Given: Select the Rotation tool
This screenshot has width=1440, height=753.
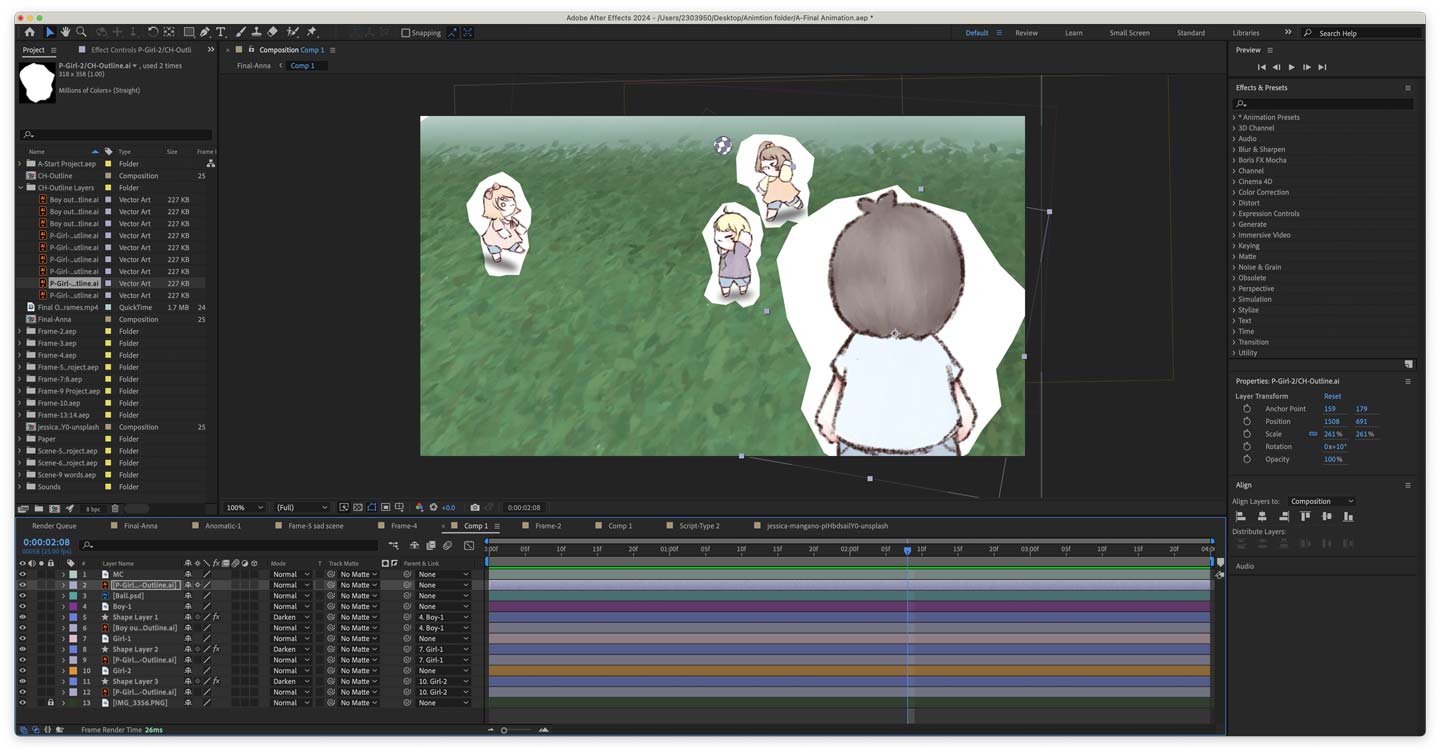Looking at the screenshot, I should point(153,32).
